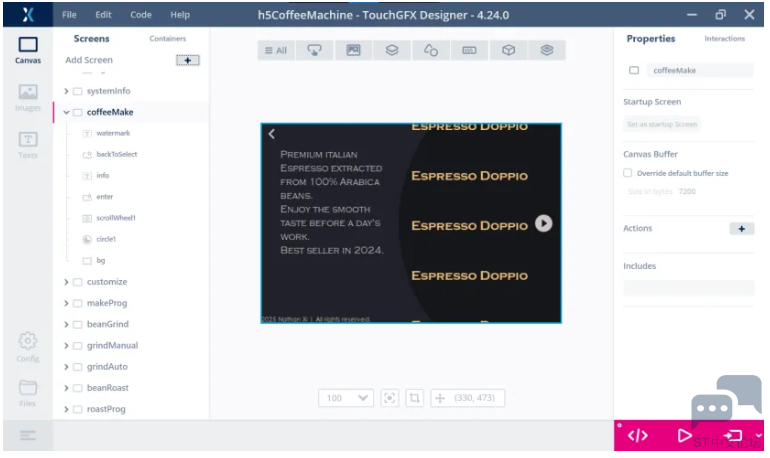Click the TouchGFX logo icon
Image resolution: width=770 pixels, height=458 pixels.
pyautogui.click(x=28, y=15)
